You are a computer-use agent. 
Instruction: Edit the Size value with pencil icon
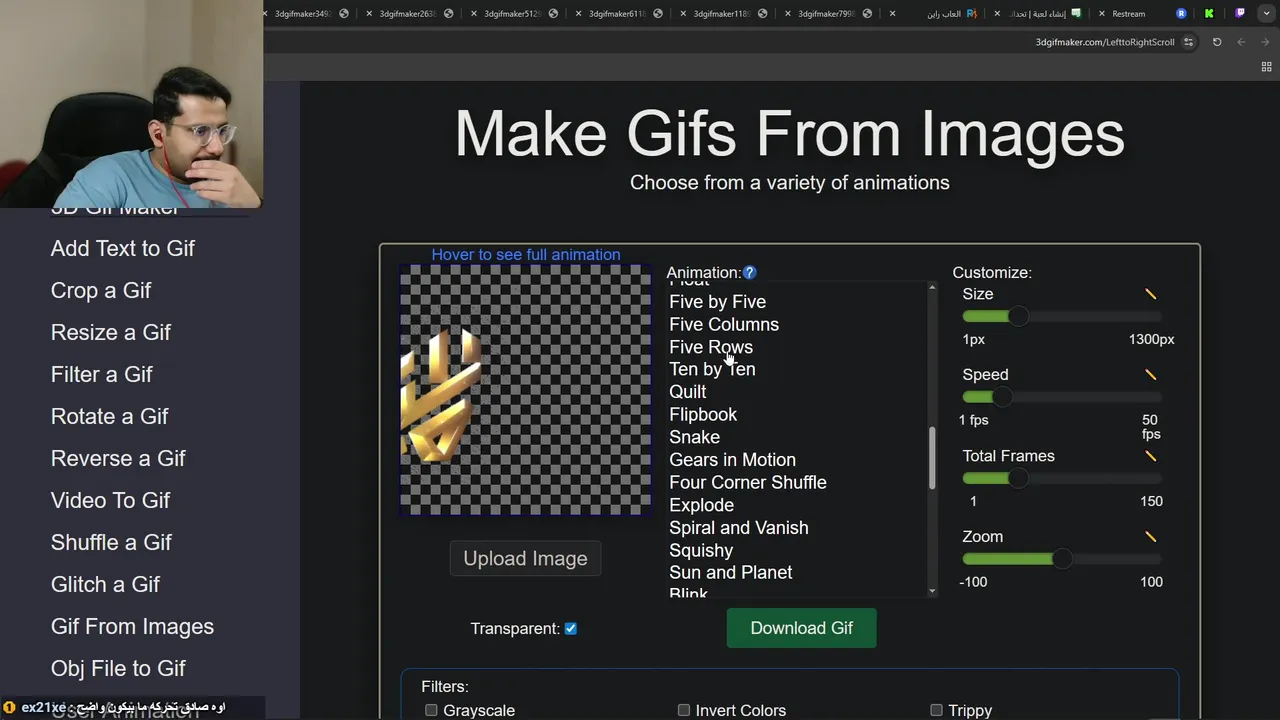click(x=1150, y=294)
